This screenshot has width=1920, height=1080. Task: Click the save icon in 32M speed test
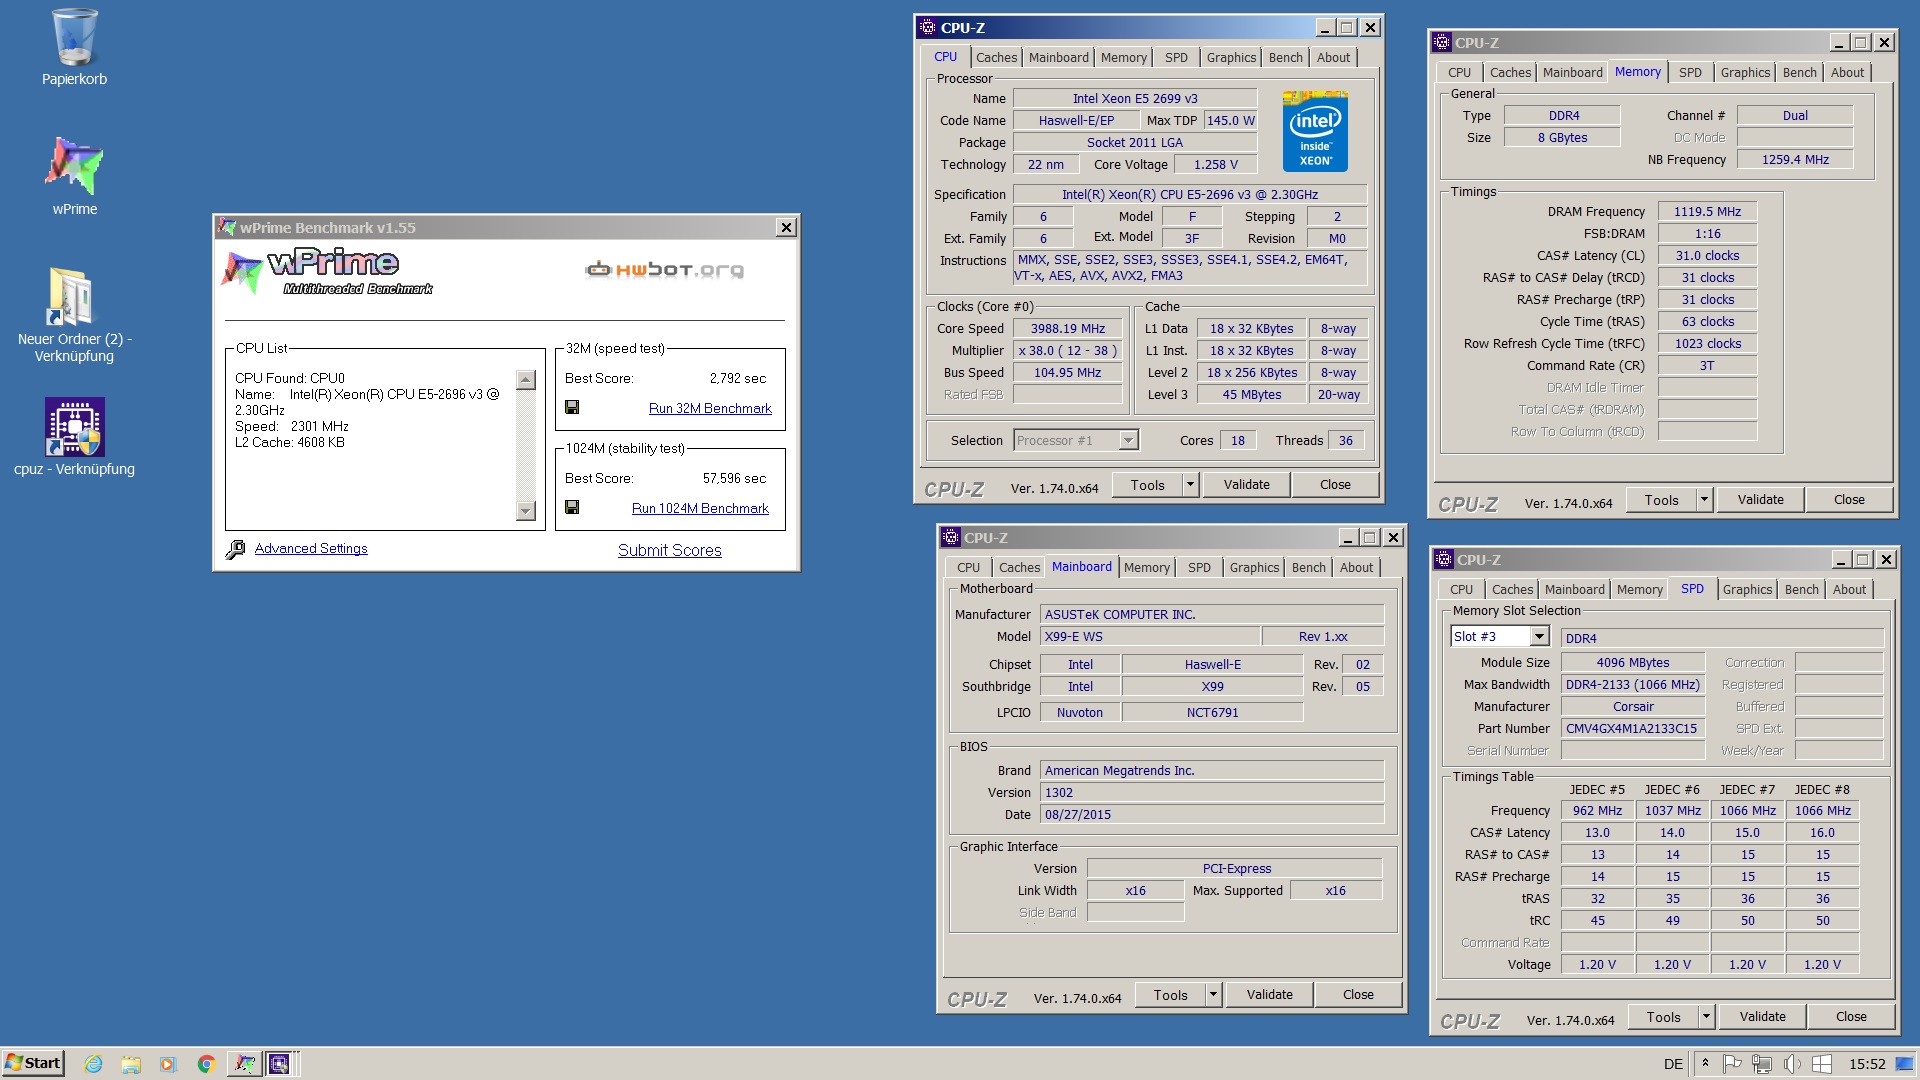572,407
